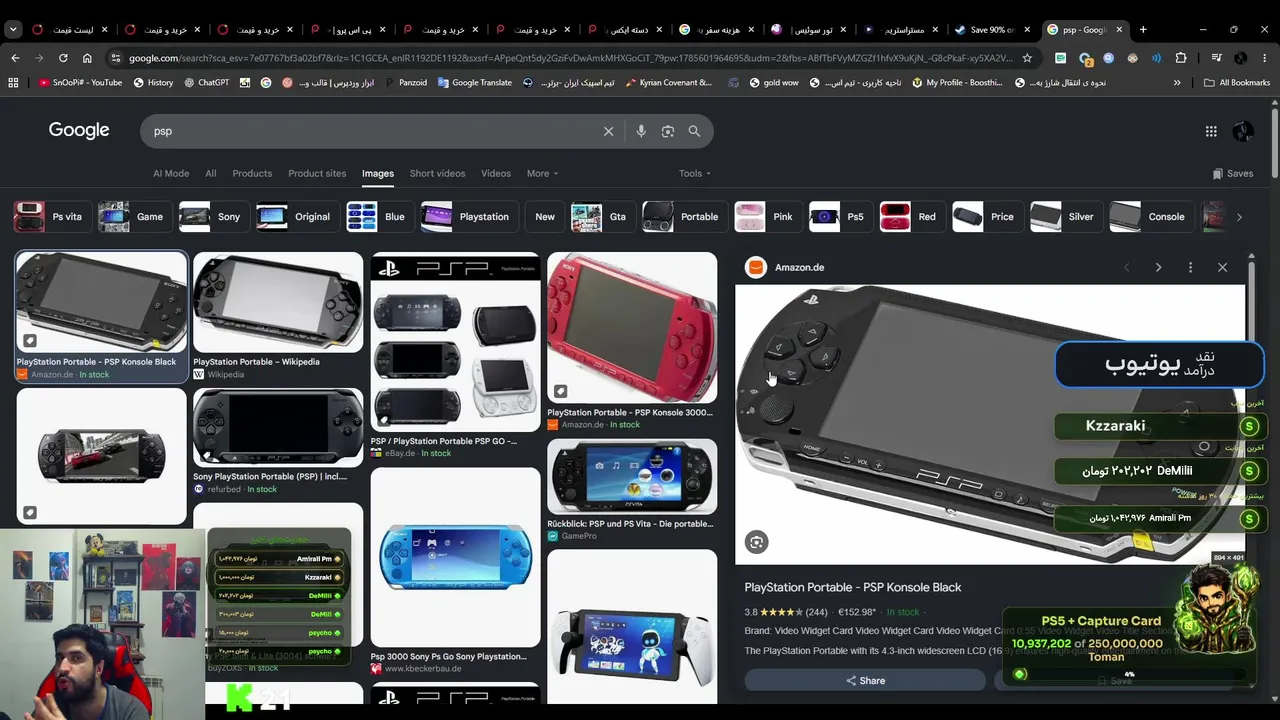
Task: Select the Images tab
Action: coord(378,173)
